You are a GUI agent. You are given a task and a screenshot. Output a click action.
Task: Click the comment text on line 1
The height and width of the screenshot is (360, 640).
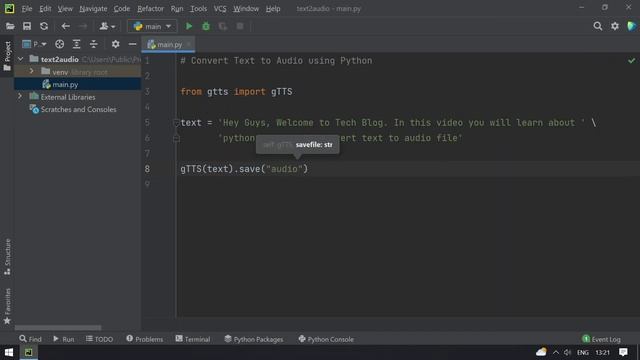[276, 61]
